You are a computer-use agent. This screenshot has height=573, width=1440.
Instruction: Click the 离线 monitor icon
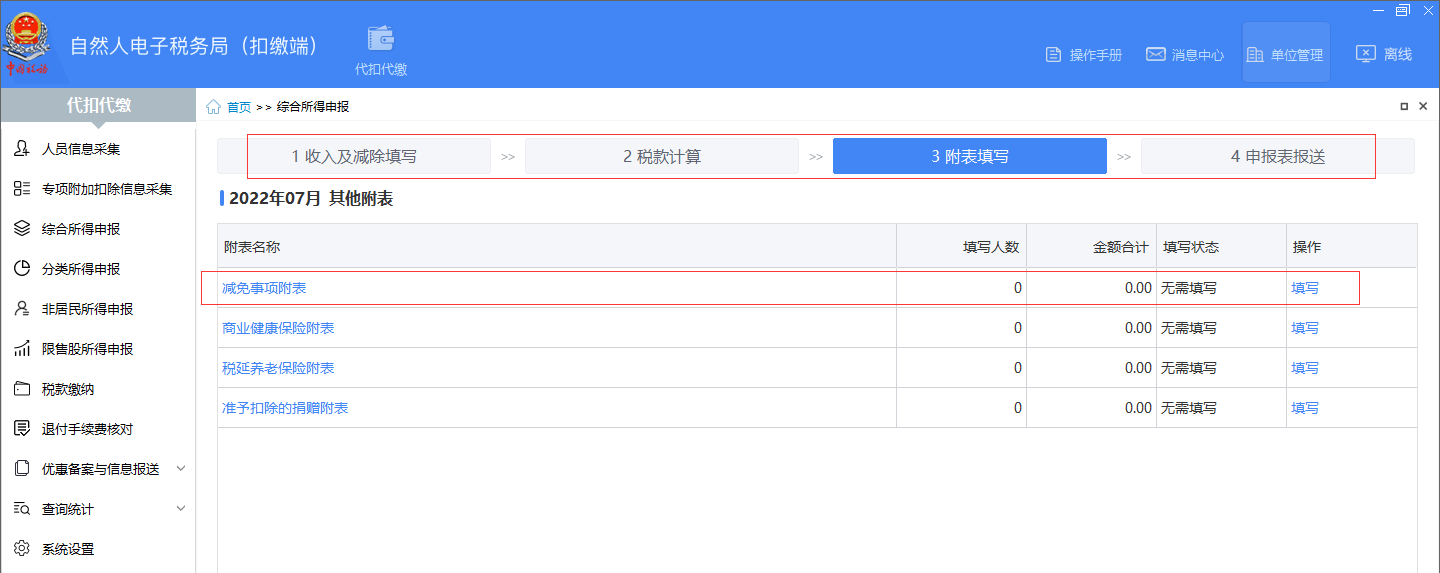pyautogui.click(x=1366, y=54)
